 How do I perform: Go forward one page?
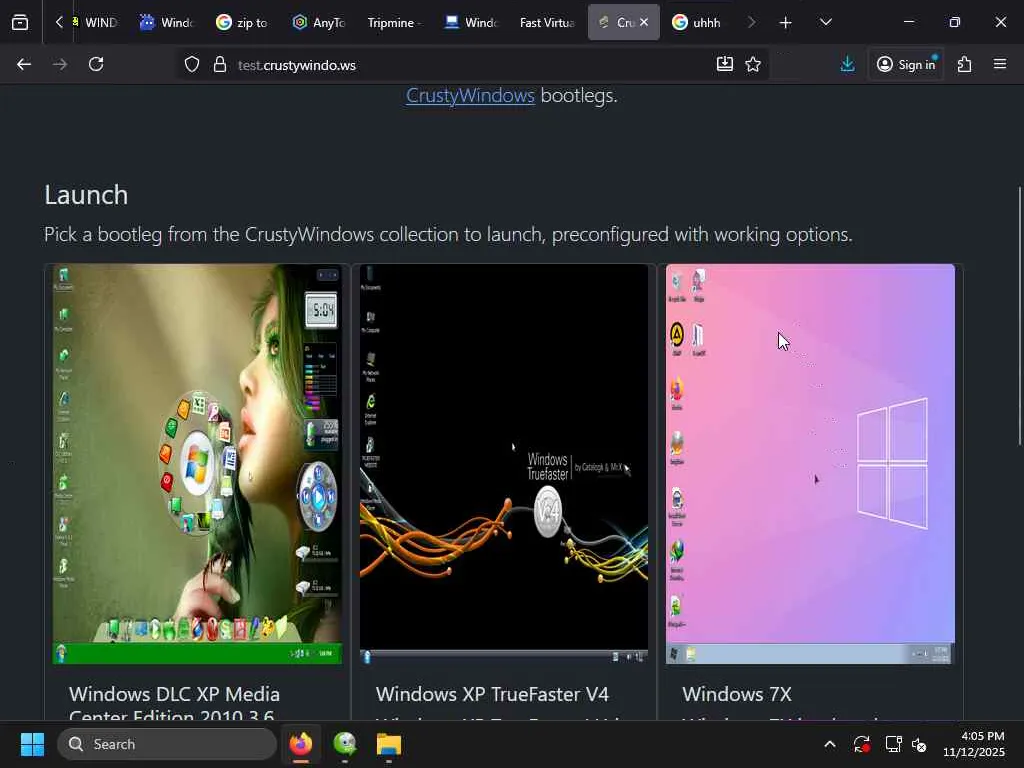[60, 64]
